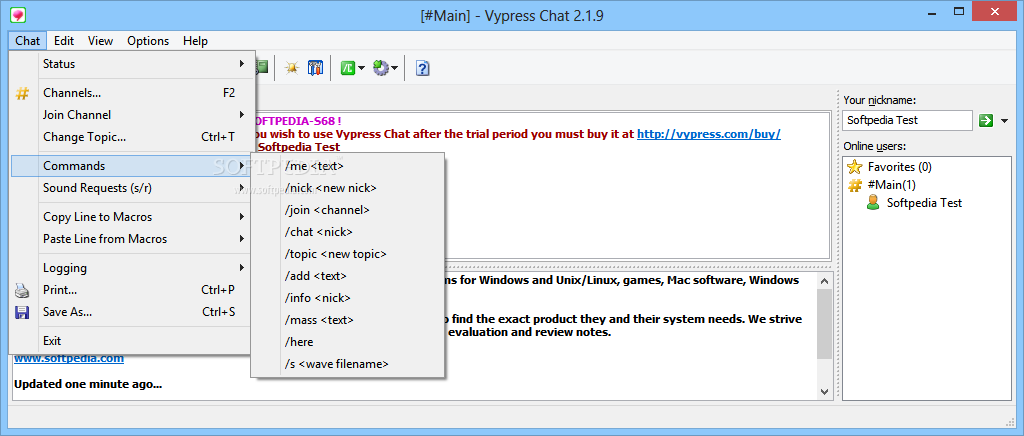Viewport: 1024px width, 436px height.
Task: Expand the Status submenu
Action: click(131, 64)
